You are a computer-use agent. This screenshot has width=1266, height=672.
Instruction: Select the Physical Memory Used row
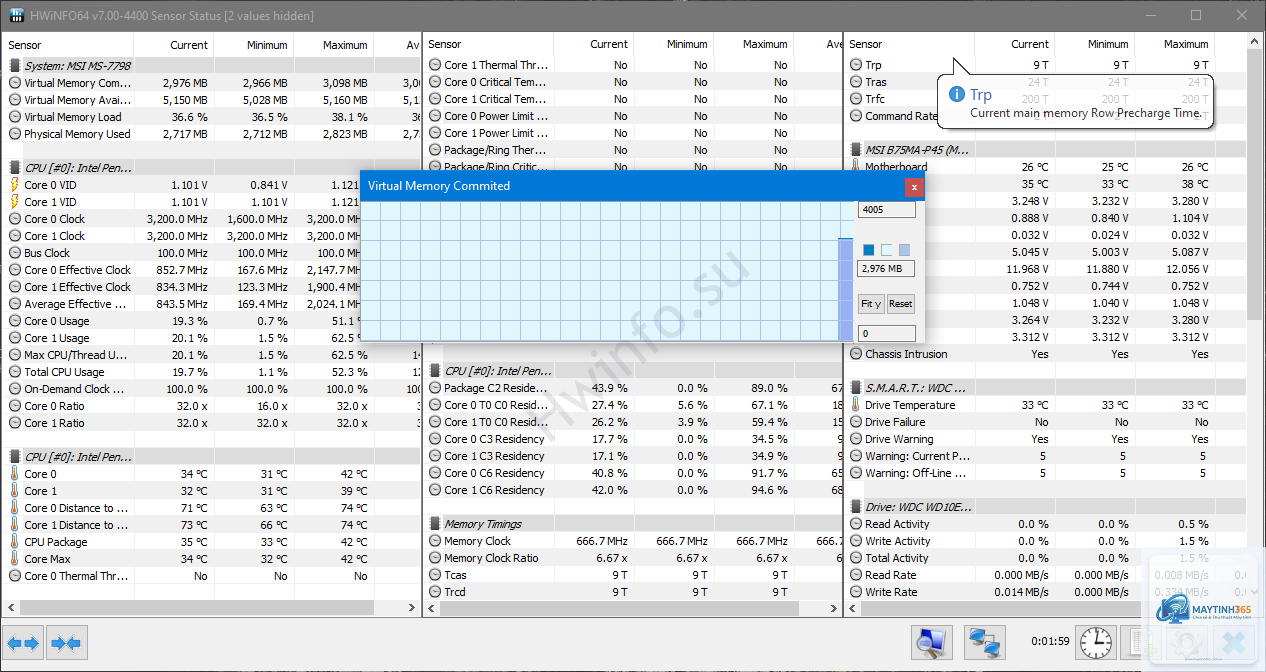pos(210,134)
